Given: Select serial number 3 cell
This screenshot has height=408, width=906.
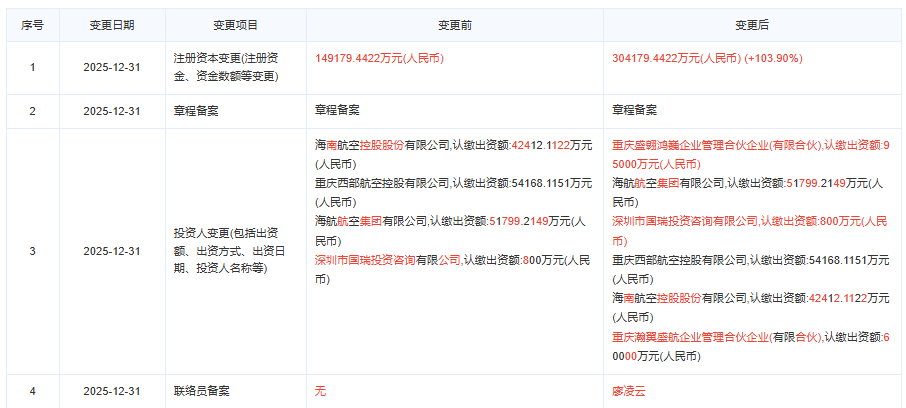Looking at the screenshot, I should tap(32, 251).
